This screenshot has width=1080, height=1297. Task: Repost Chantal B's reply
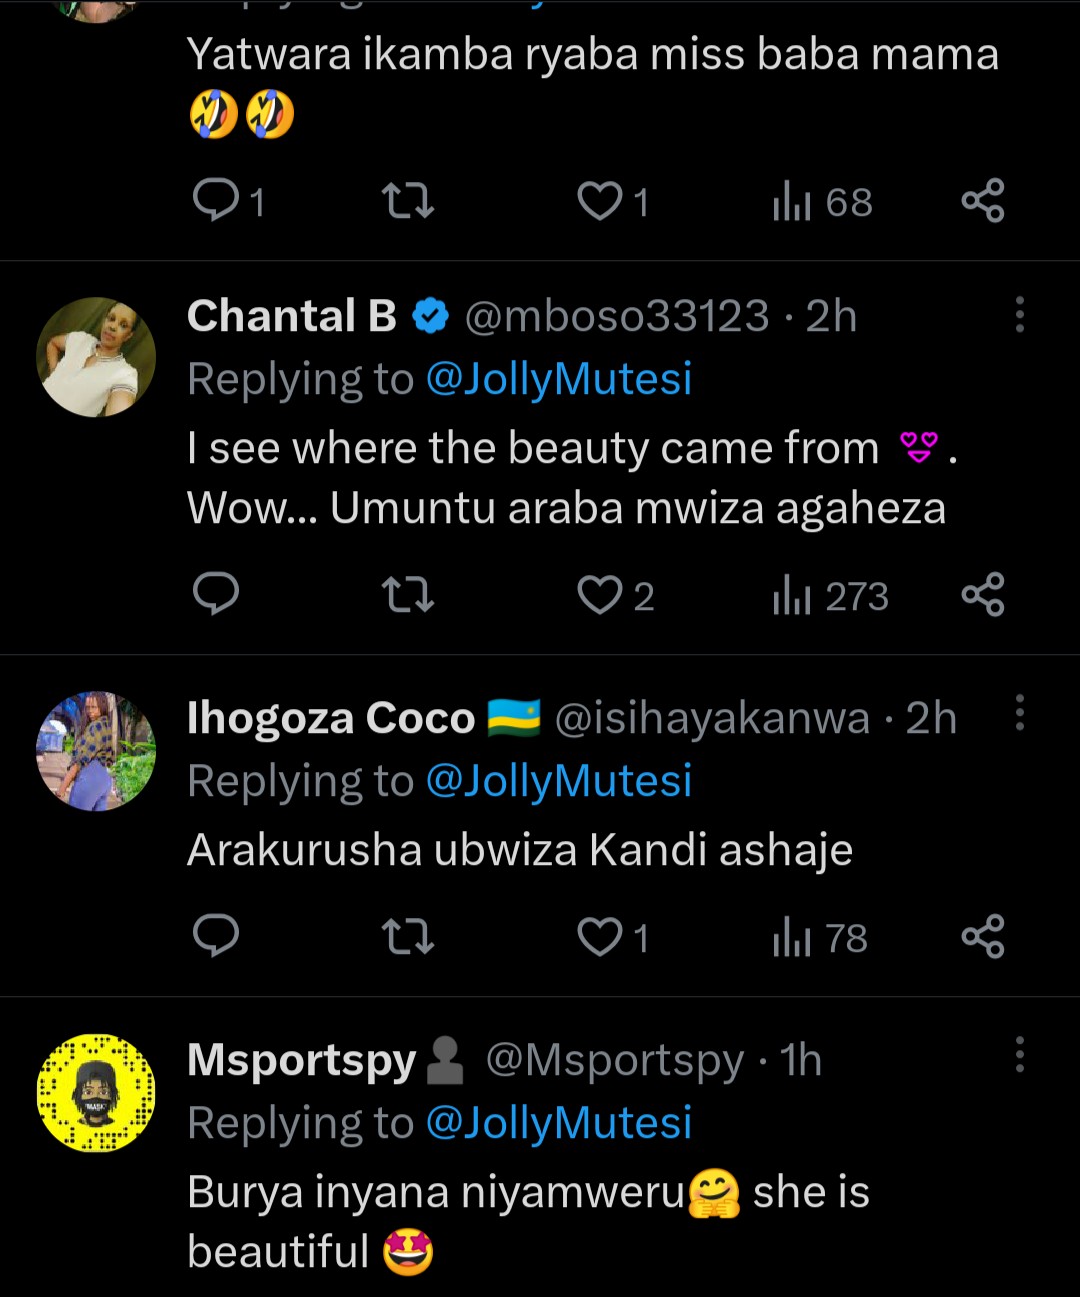[x=408, y=596]
